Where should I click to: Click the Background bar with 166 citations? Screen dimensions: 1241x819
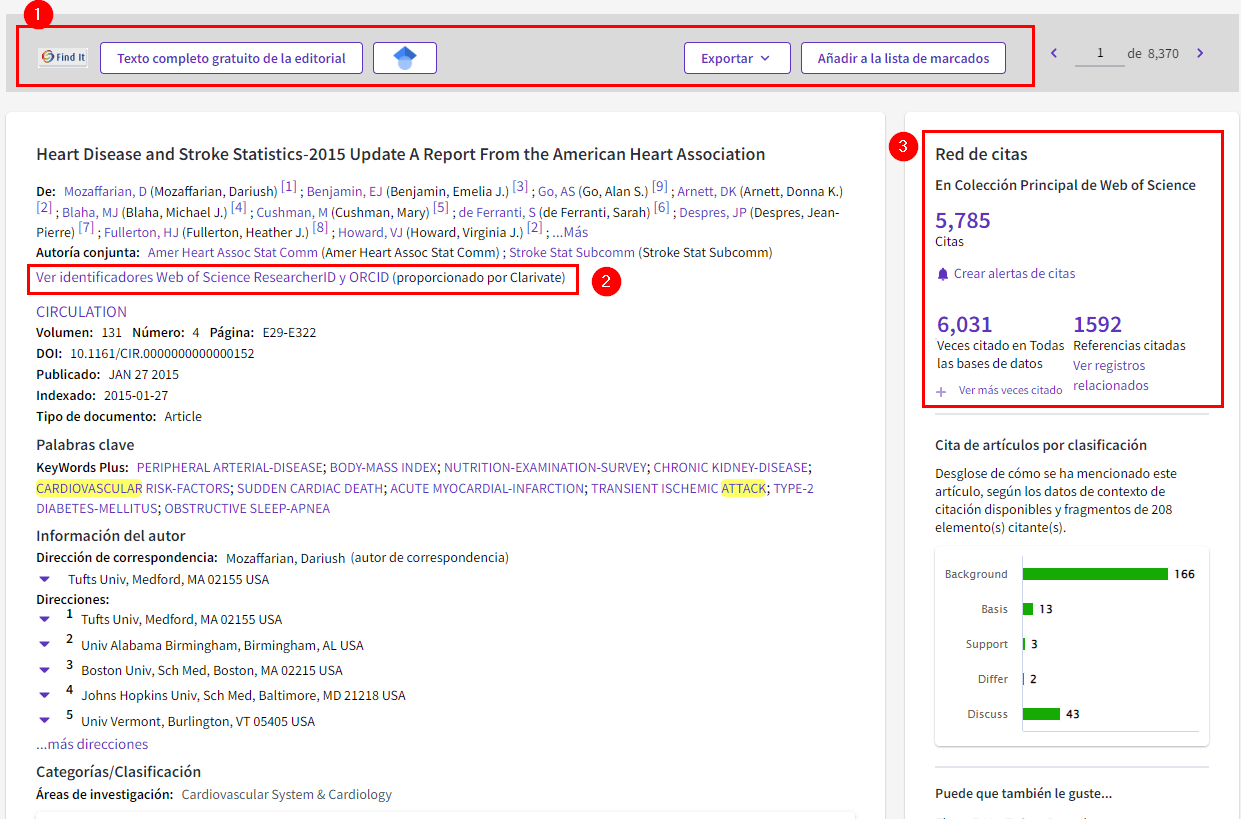1095,574
